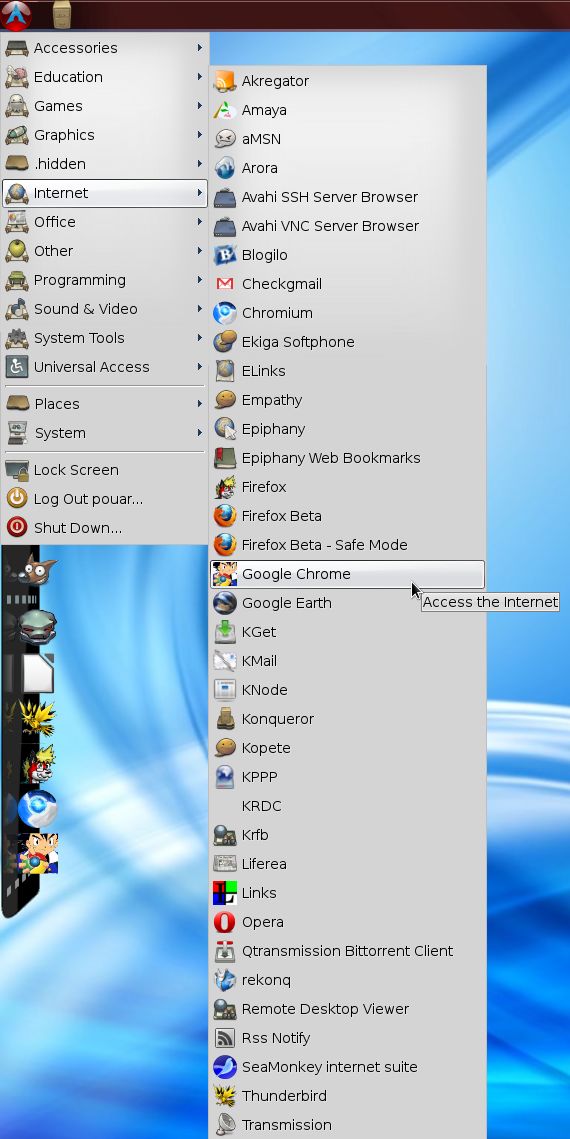570x1139 pixels.
Task: Click the Thunderbird icon
Action: point(225,1095)
